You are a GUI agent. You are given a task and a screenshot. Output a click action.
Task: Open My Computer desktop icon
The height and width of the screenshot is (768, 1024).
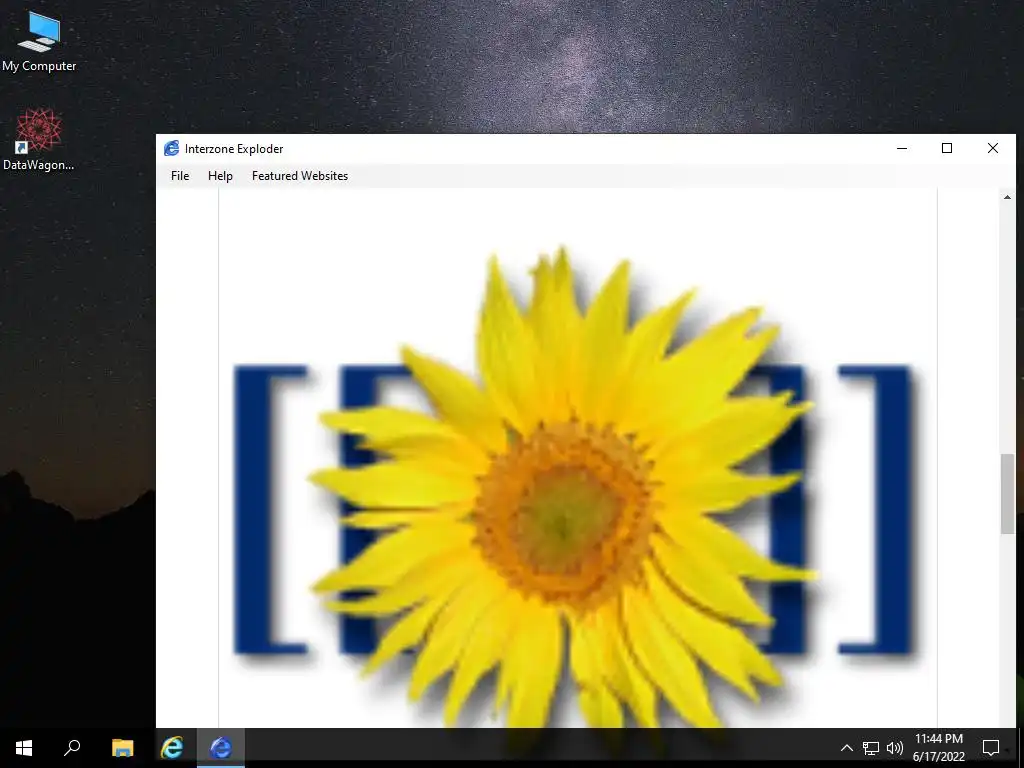point(39,41)
